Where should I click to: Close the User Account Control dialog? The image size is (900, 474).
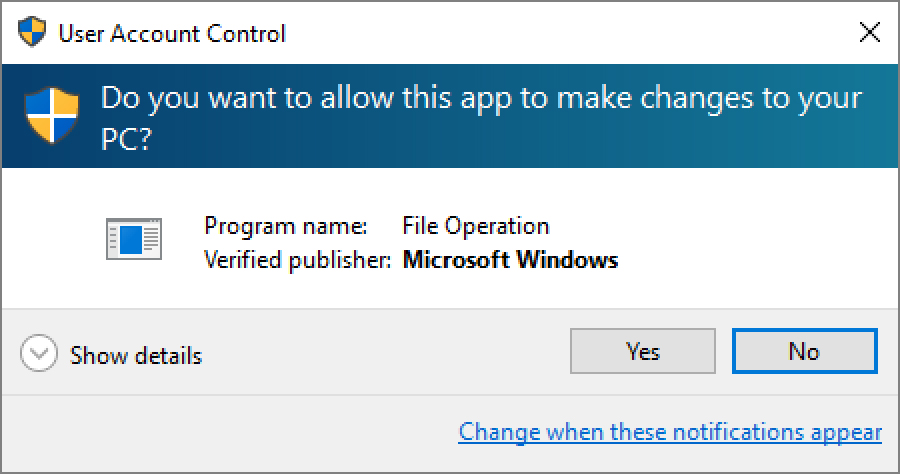coord(869,33)
